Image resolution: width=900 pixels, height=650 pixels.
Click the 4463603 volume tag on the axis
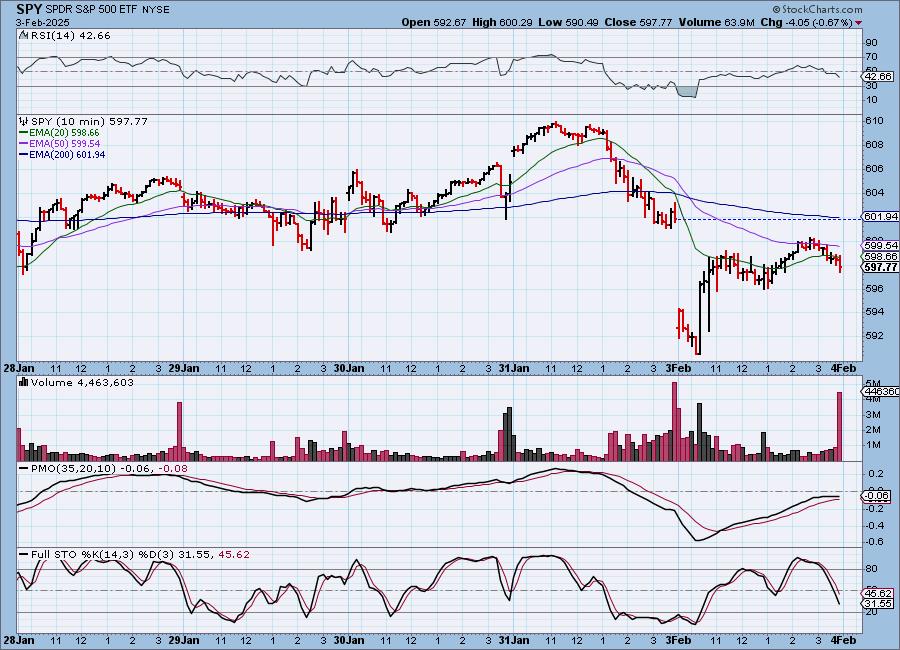coord(881,391)
